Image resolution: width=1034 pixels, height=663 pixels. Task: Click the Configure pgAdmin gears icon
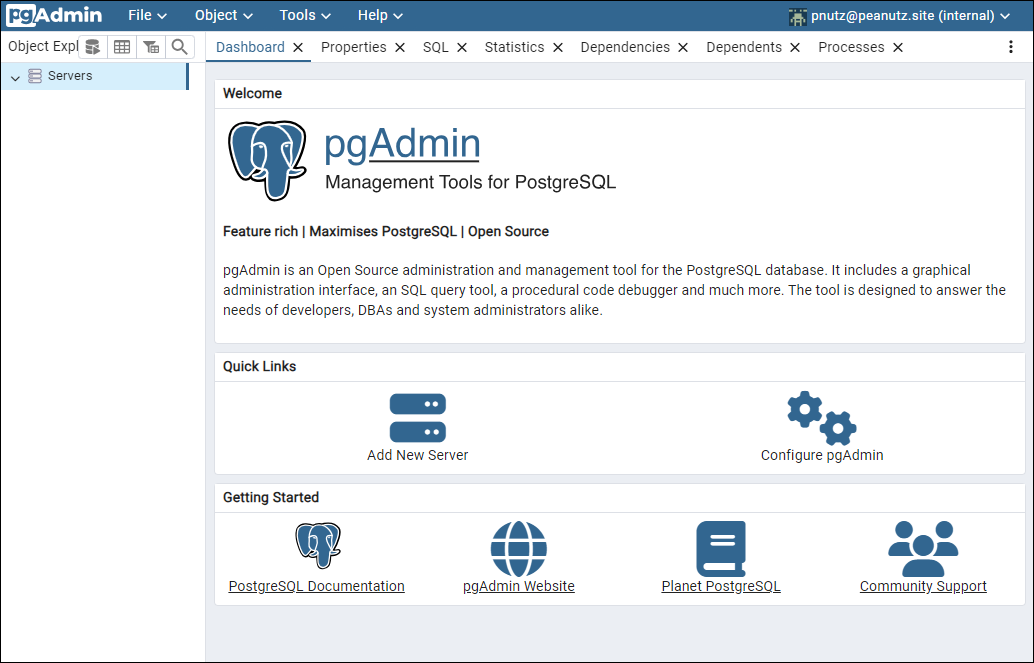tap(822, 418)
